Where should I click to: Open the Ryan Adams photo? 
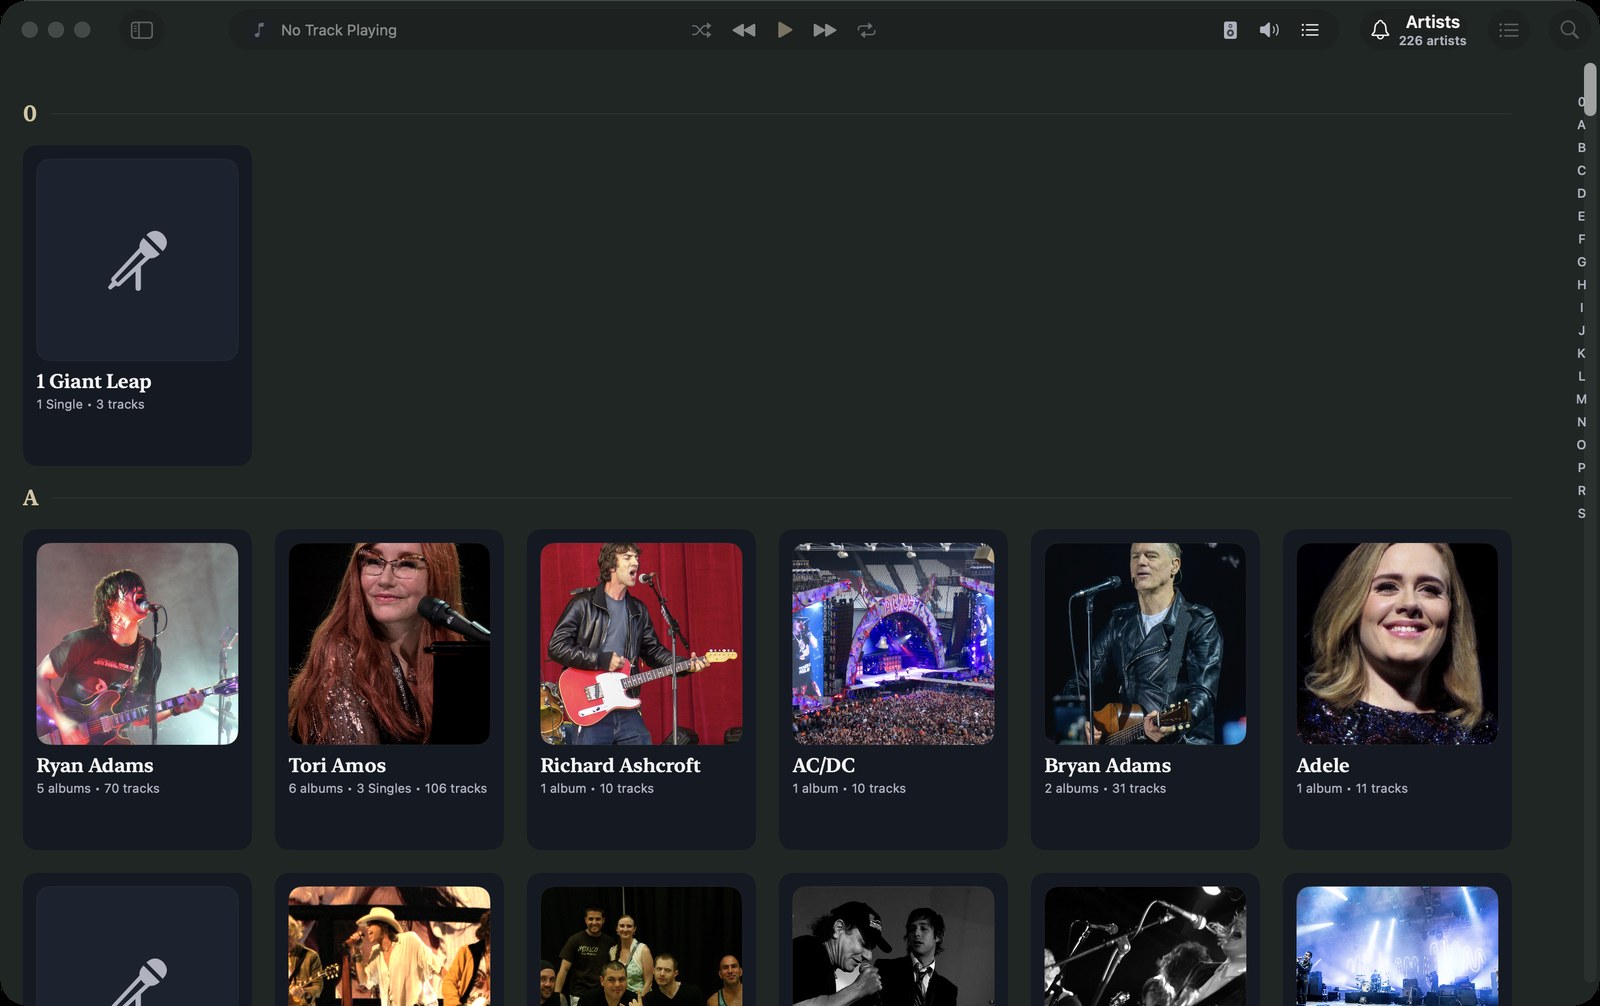pos(138,644)
